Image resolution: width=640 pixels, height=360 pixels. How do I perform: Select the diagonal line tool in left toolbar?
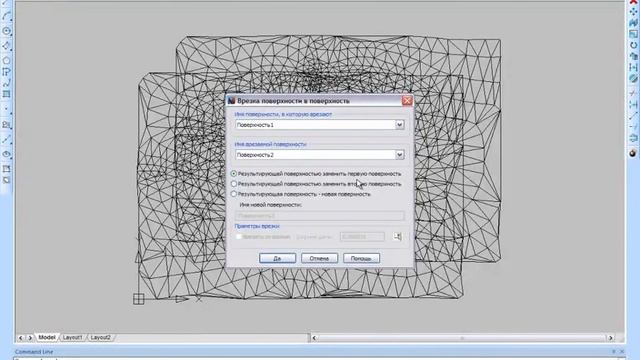pyautogui.click(x=6, y=140)
